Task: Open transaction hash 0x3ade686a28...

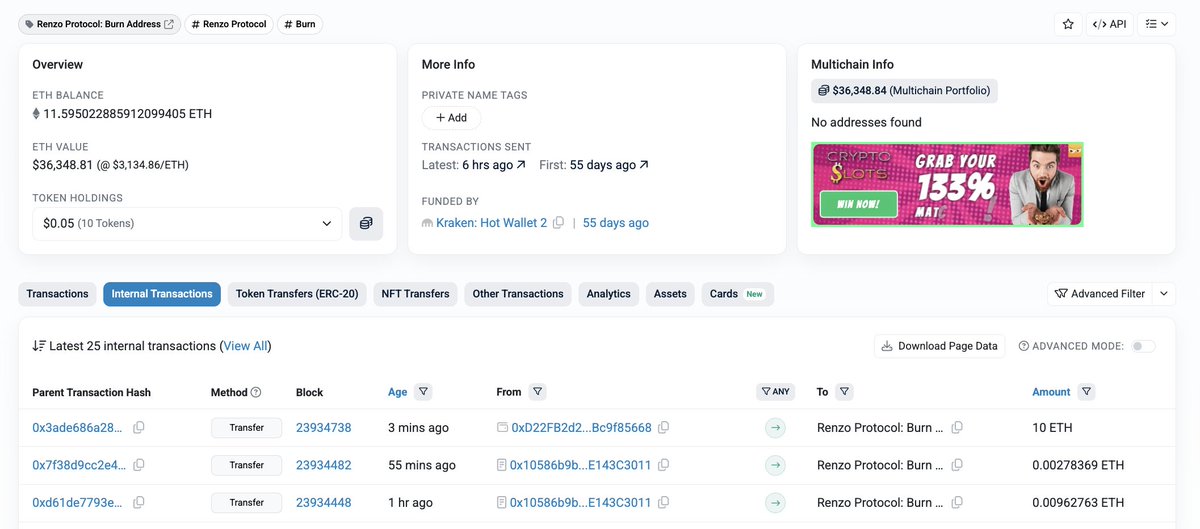Action: (78, 428)
